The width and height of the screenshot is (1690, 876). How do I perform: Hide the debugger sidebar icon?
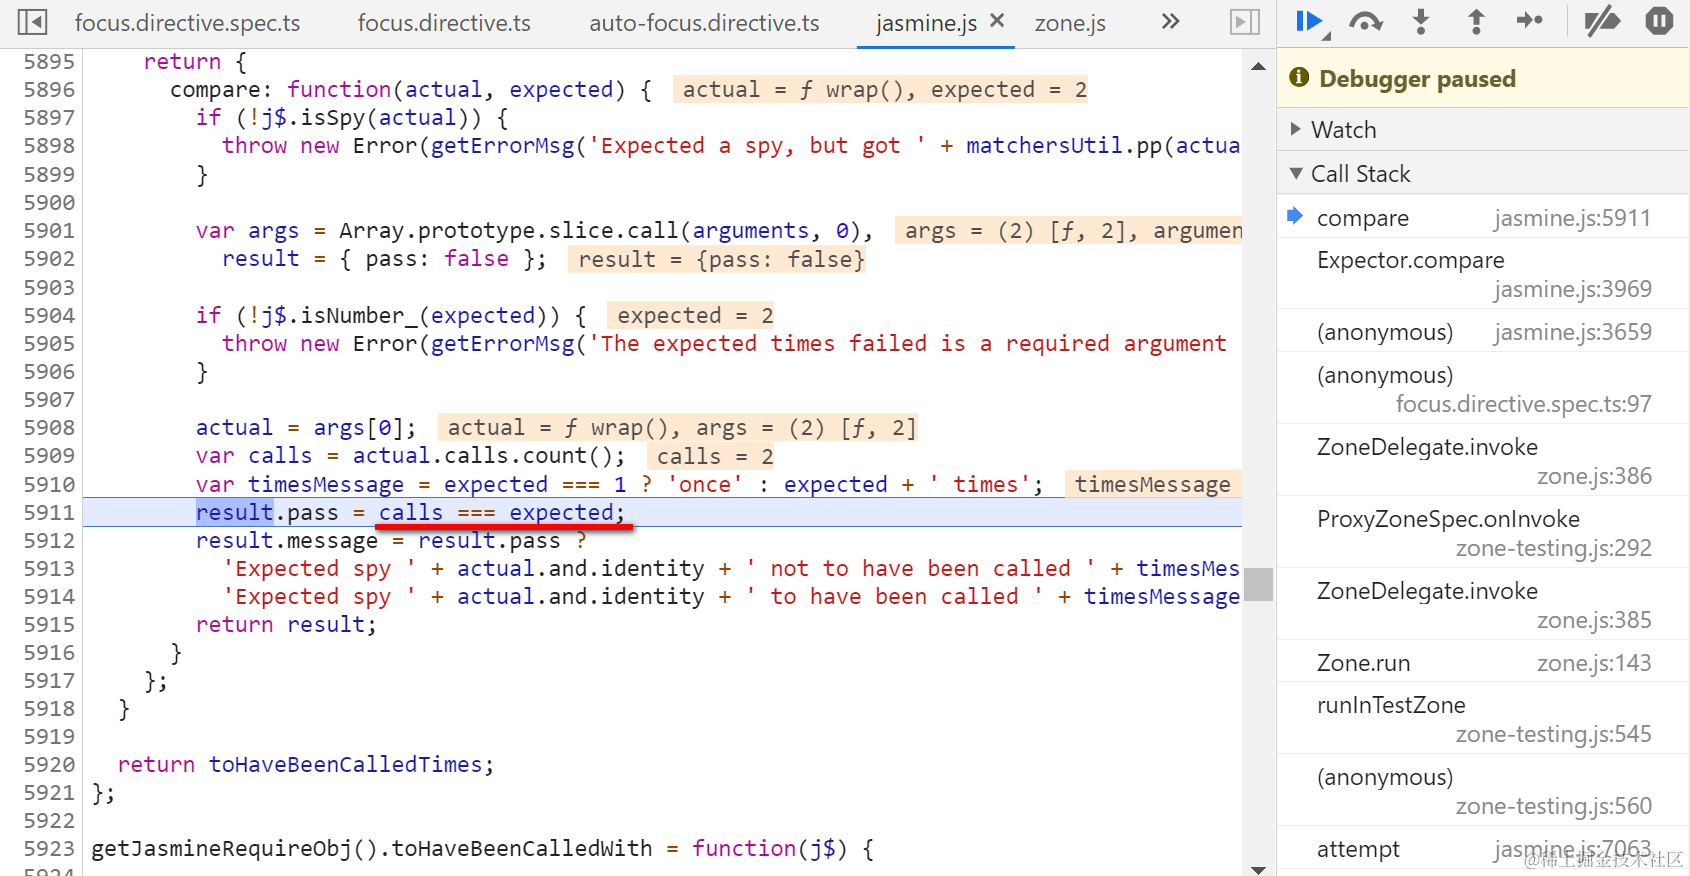(1245, 22)
